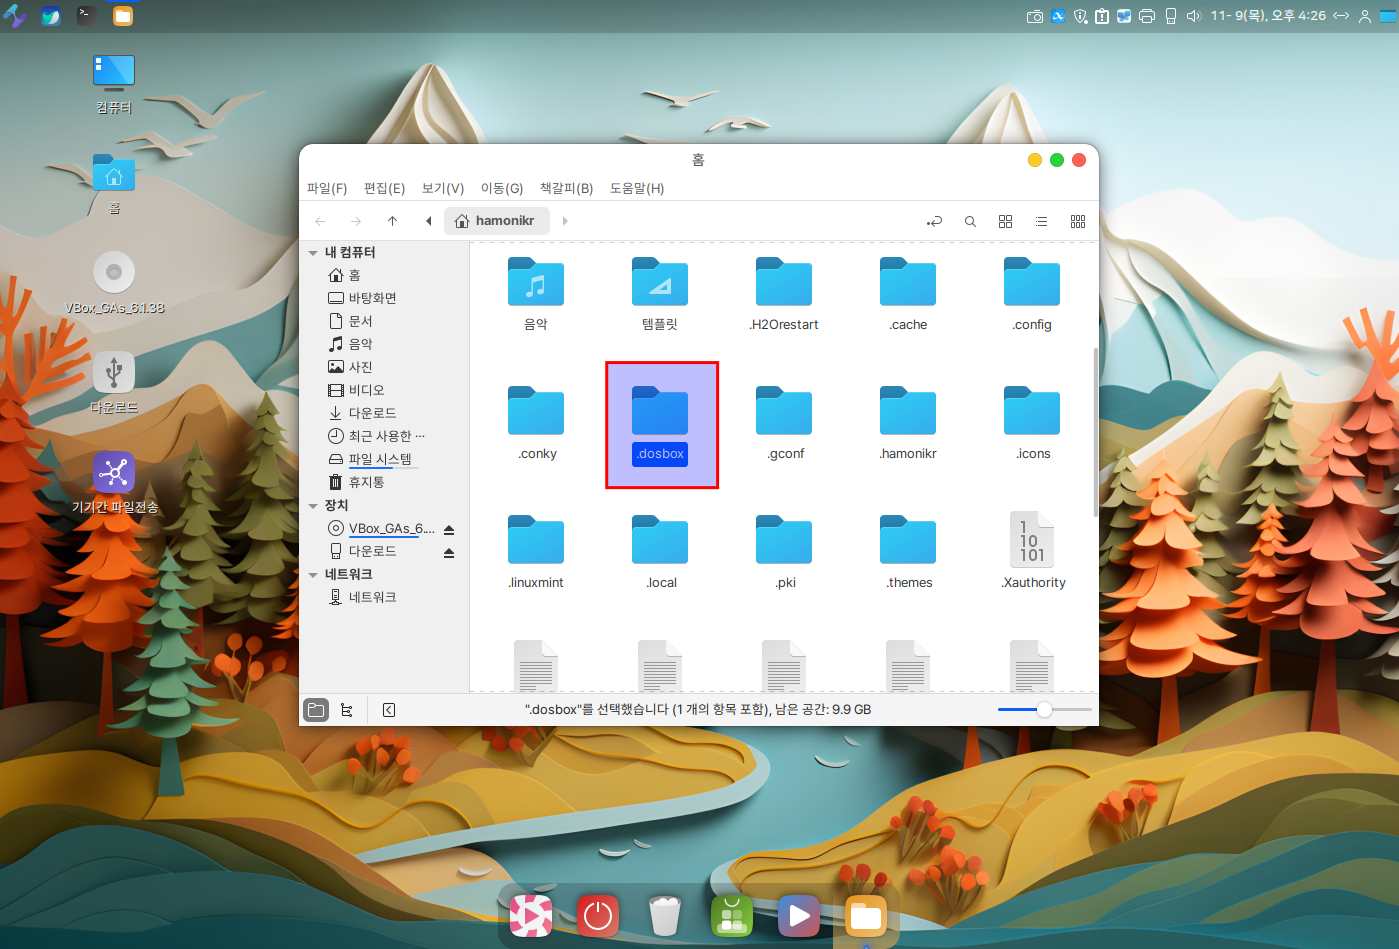The width and height of the screenshot is (1399, 949).
Task: Show tree view in the sidebar
Action: coord(347,710)
